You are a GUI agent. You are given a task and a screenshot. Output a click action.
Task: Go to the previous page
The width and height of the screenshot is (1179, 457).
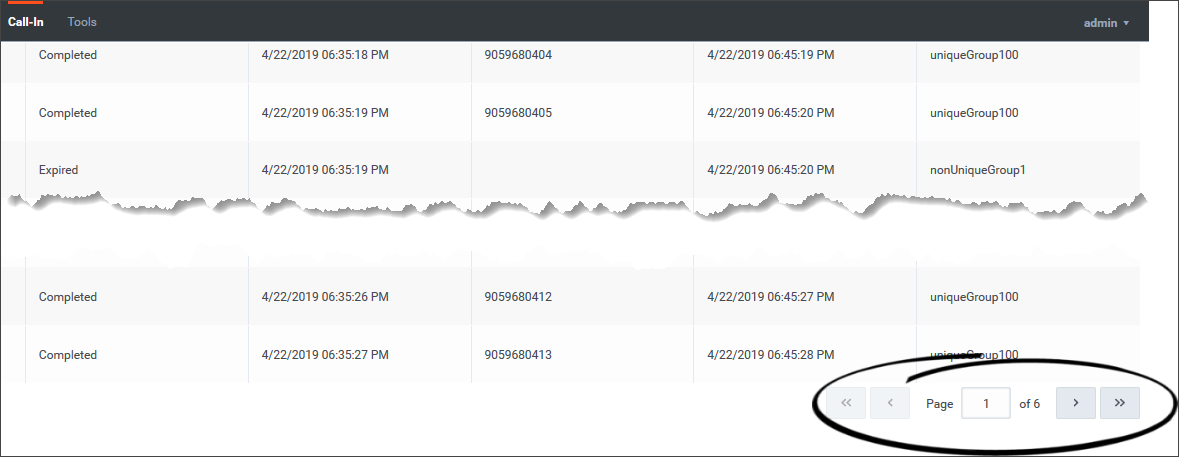tap(890, 403)
